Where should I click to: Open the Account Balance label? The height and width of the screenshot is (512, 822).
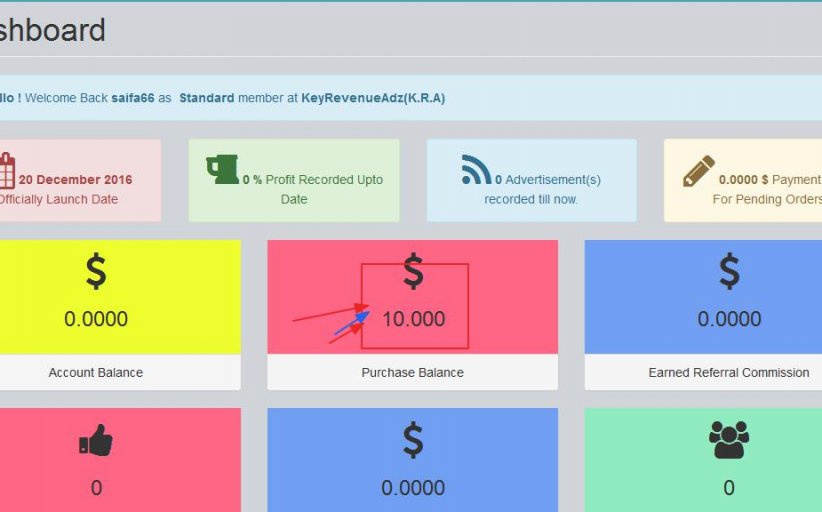[96, 373]
